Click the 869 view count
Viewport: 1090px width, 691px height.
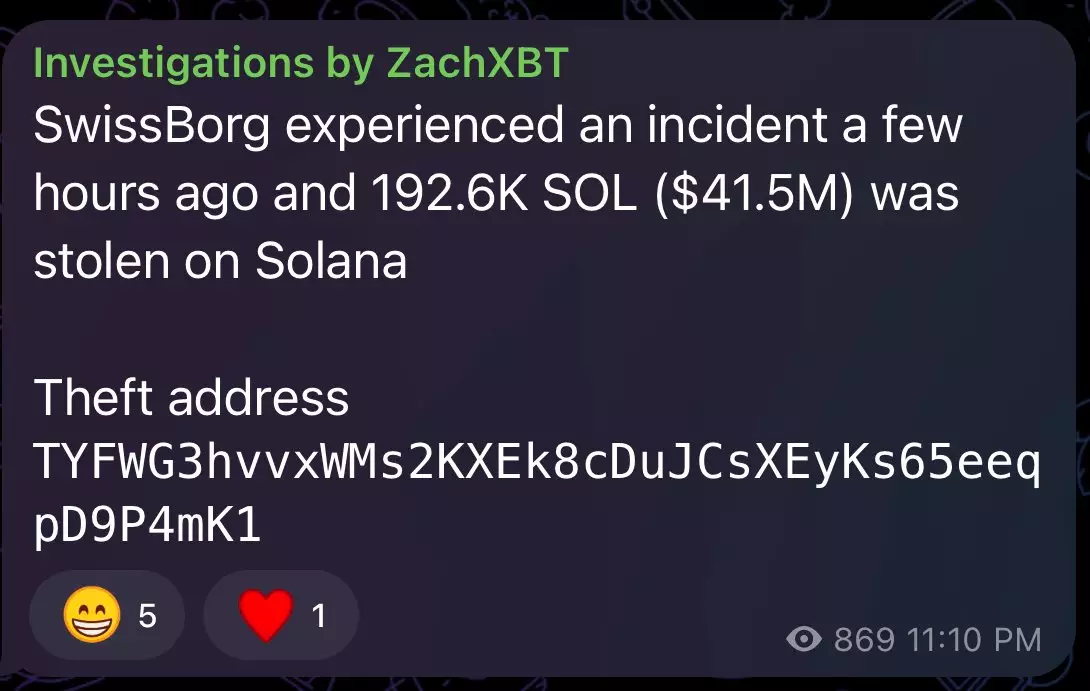click(x=864, y=640)
